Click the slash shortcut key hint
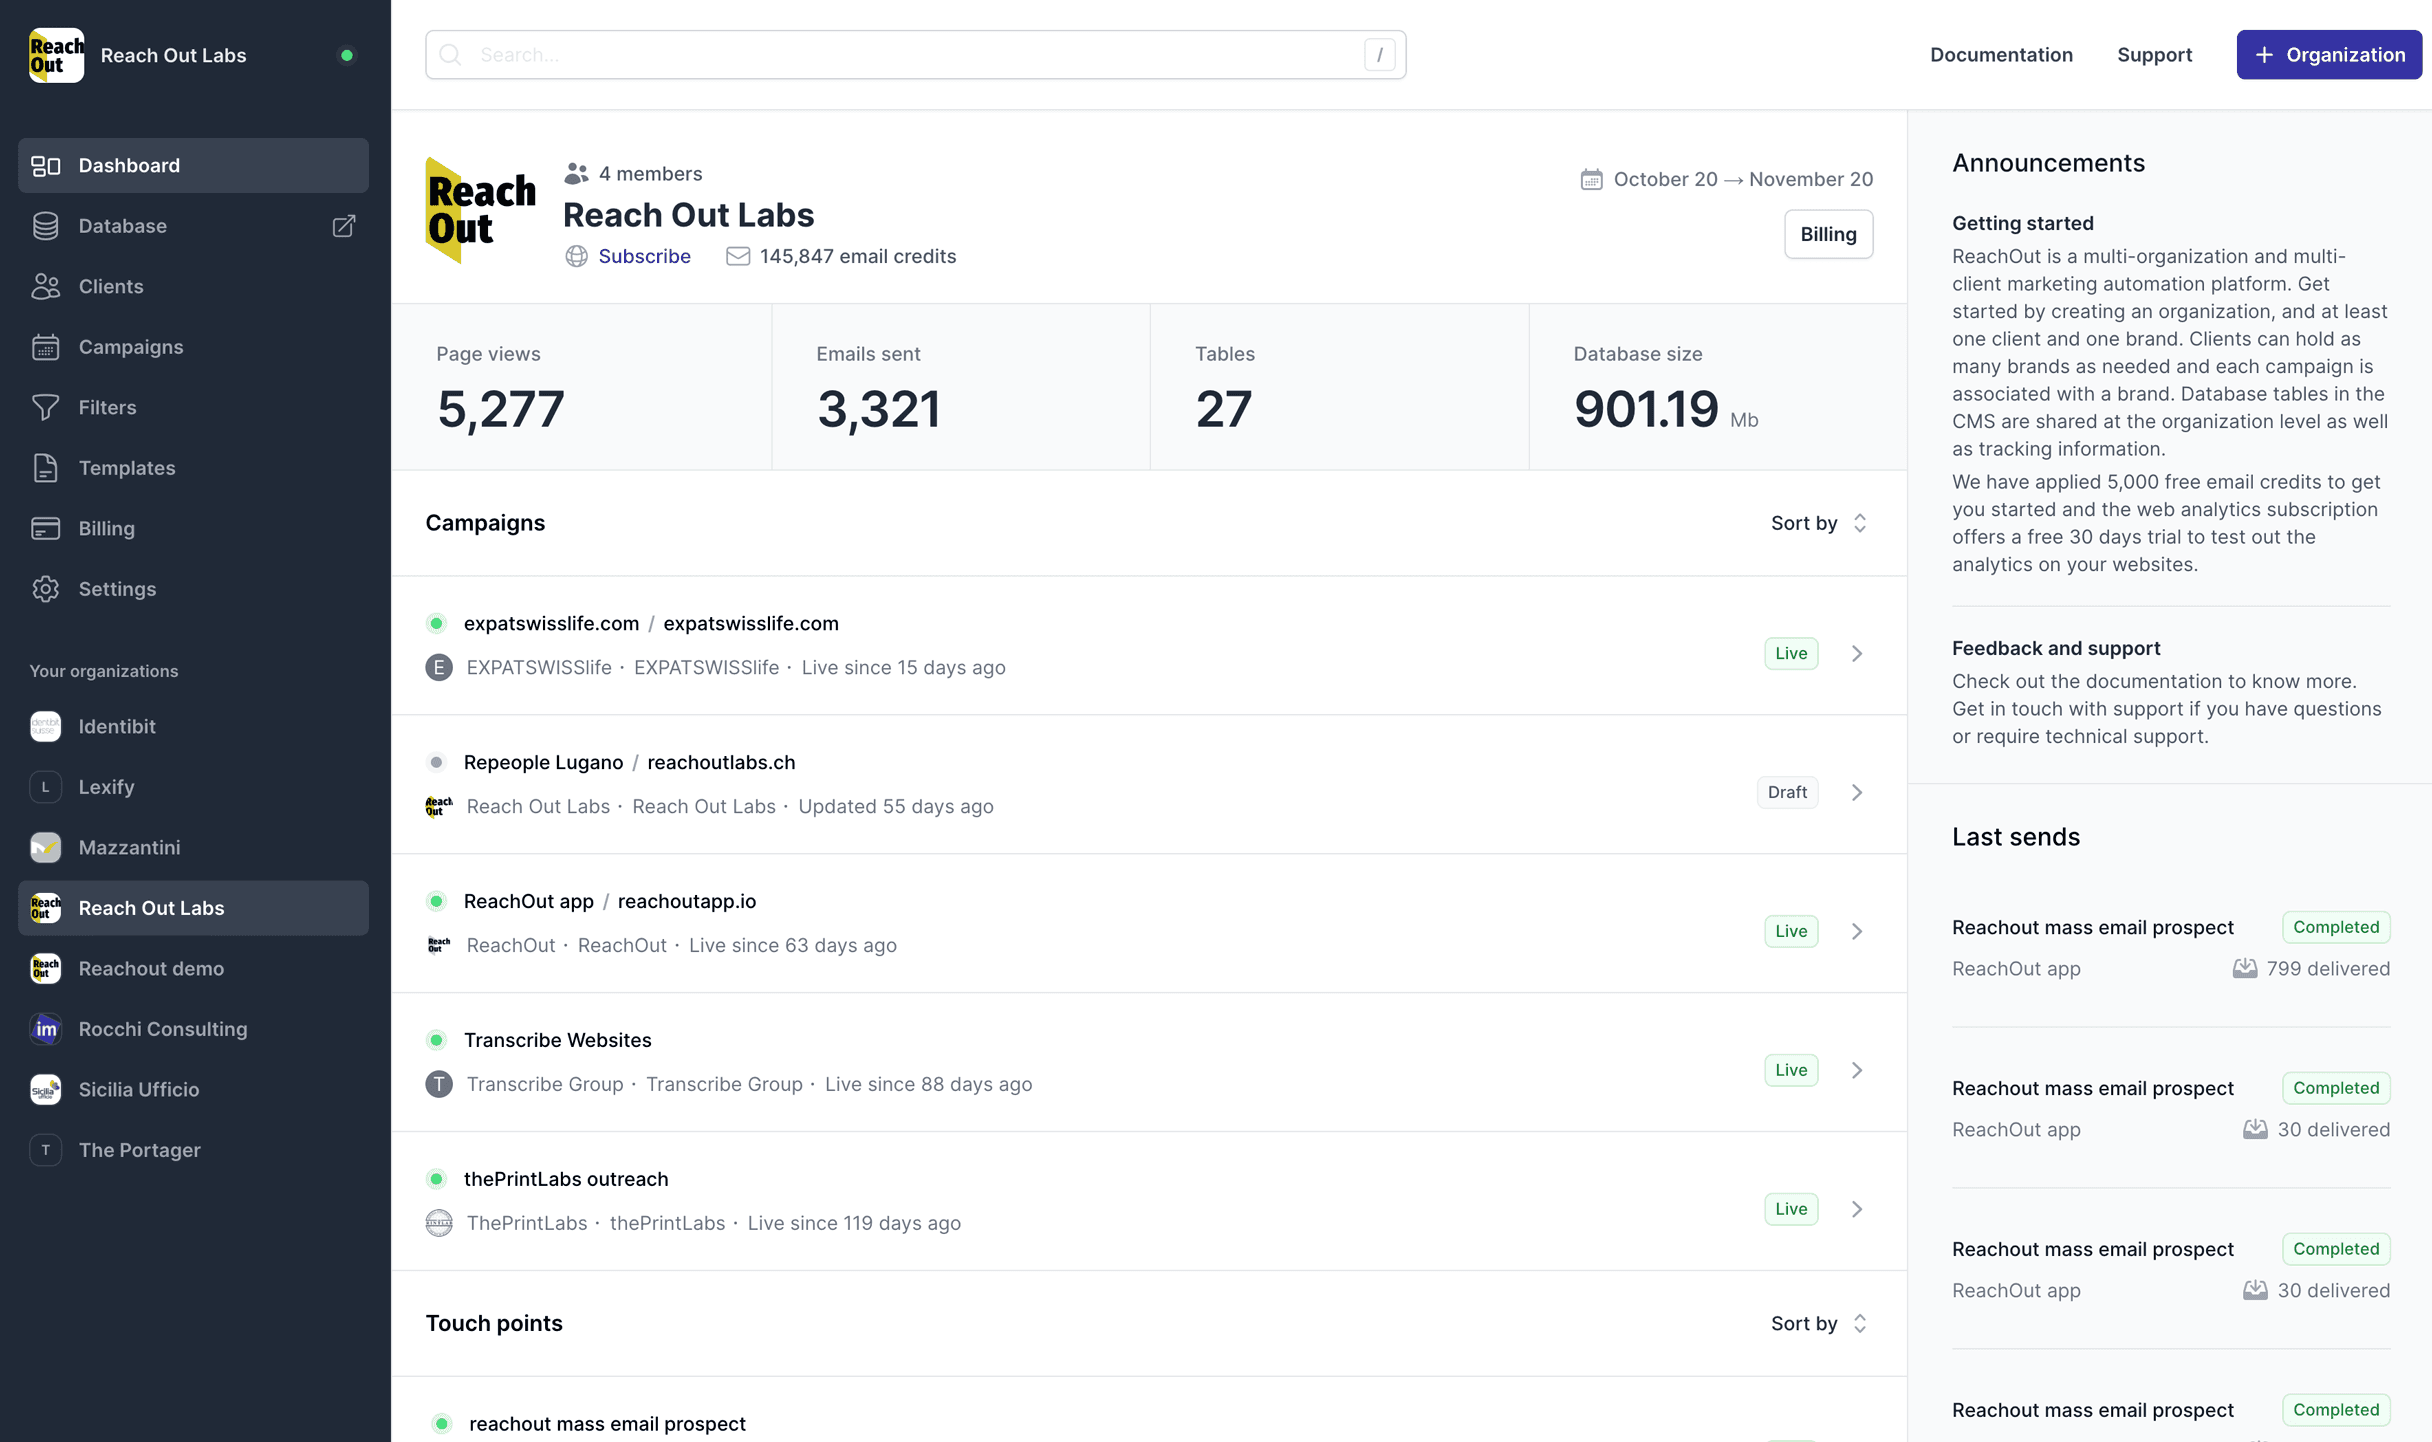 [x=1379, y=55]
